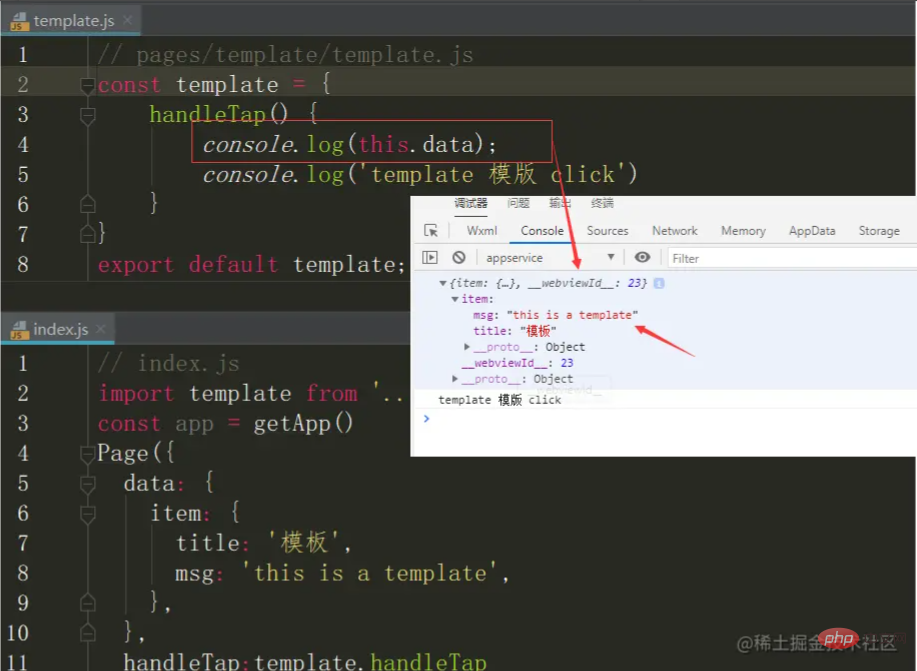
Task: Click 'handleTap:template.handleTap' line in index.js
Action: coord(305,662)
